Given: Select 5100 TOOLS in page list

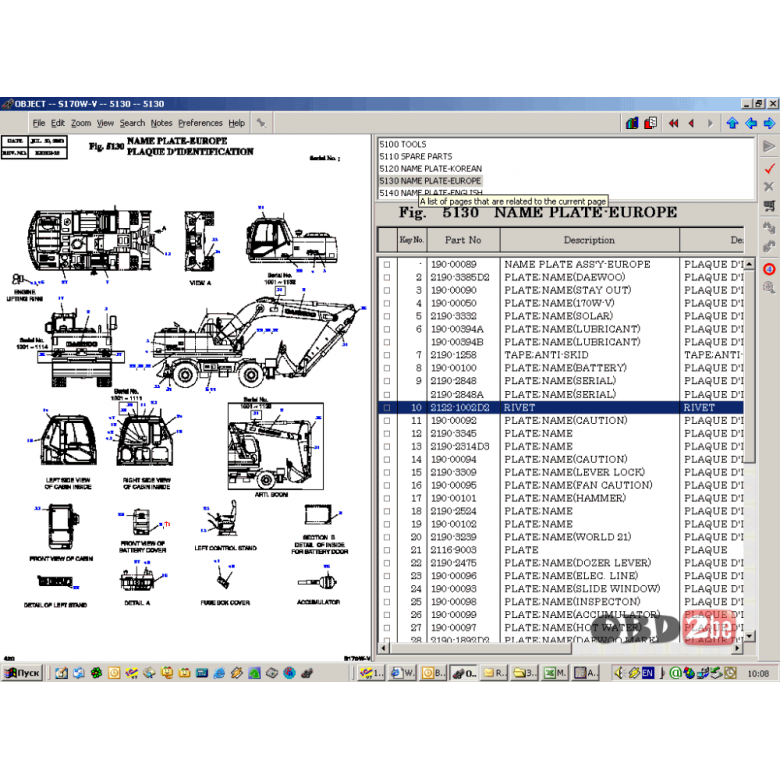Looking at the screenshot, I should click(x=403, y=144).
